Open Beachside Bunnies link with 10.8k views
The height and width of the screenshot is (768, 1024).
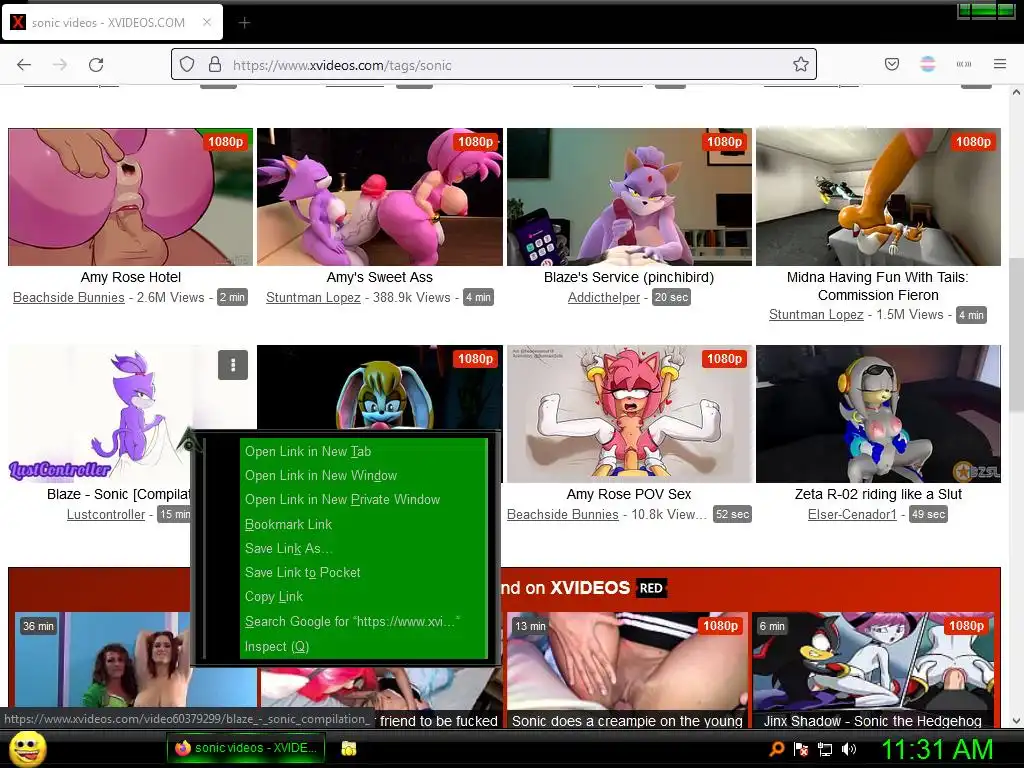562,514
